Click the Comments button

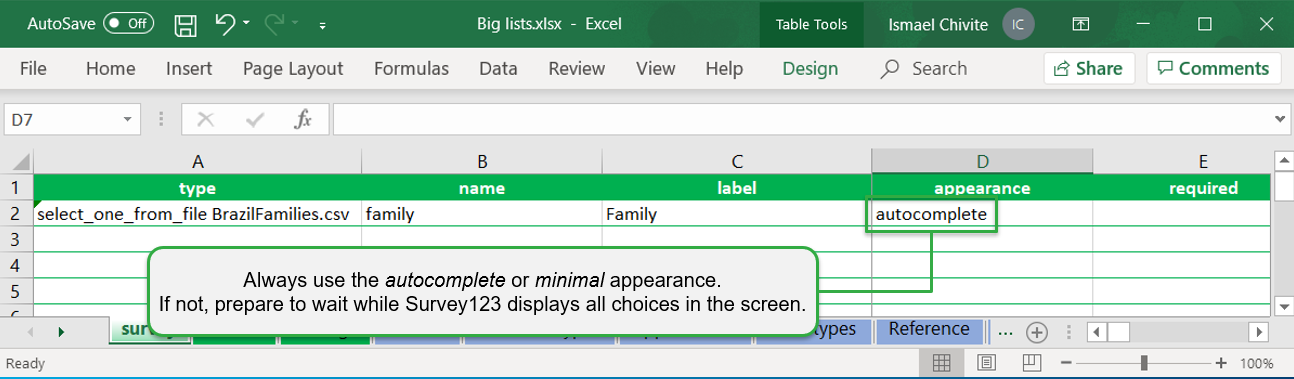1214,68
